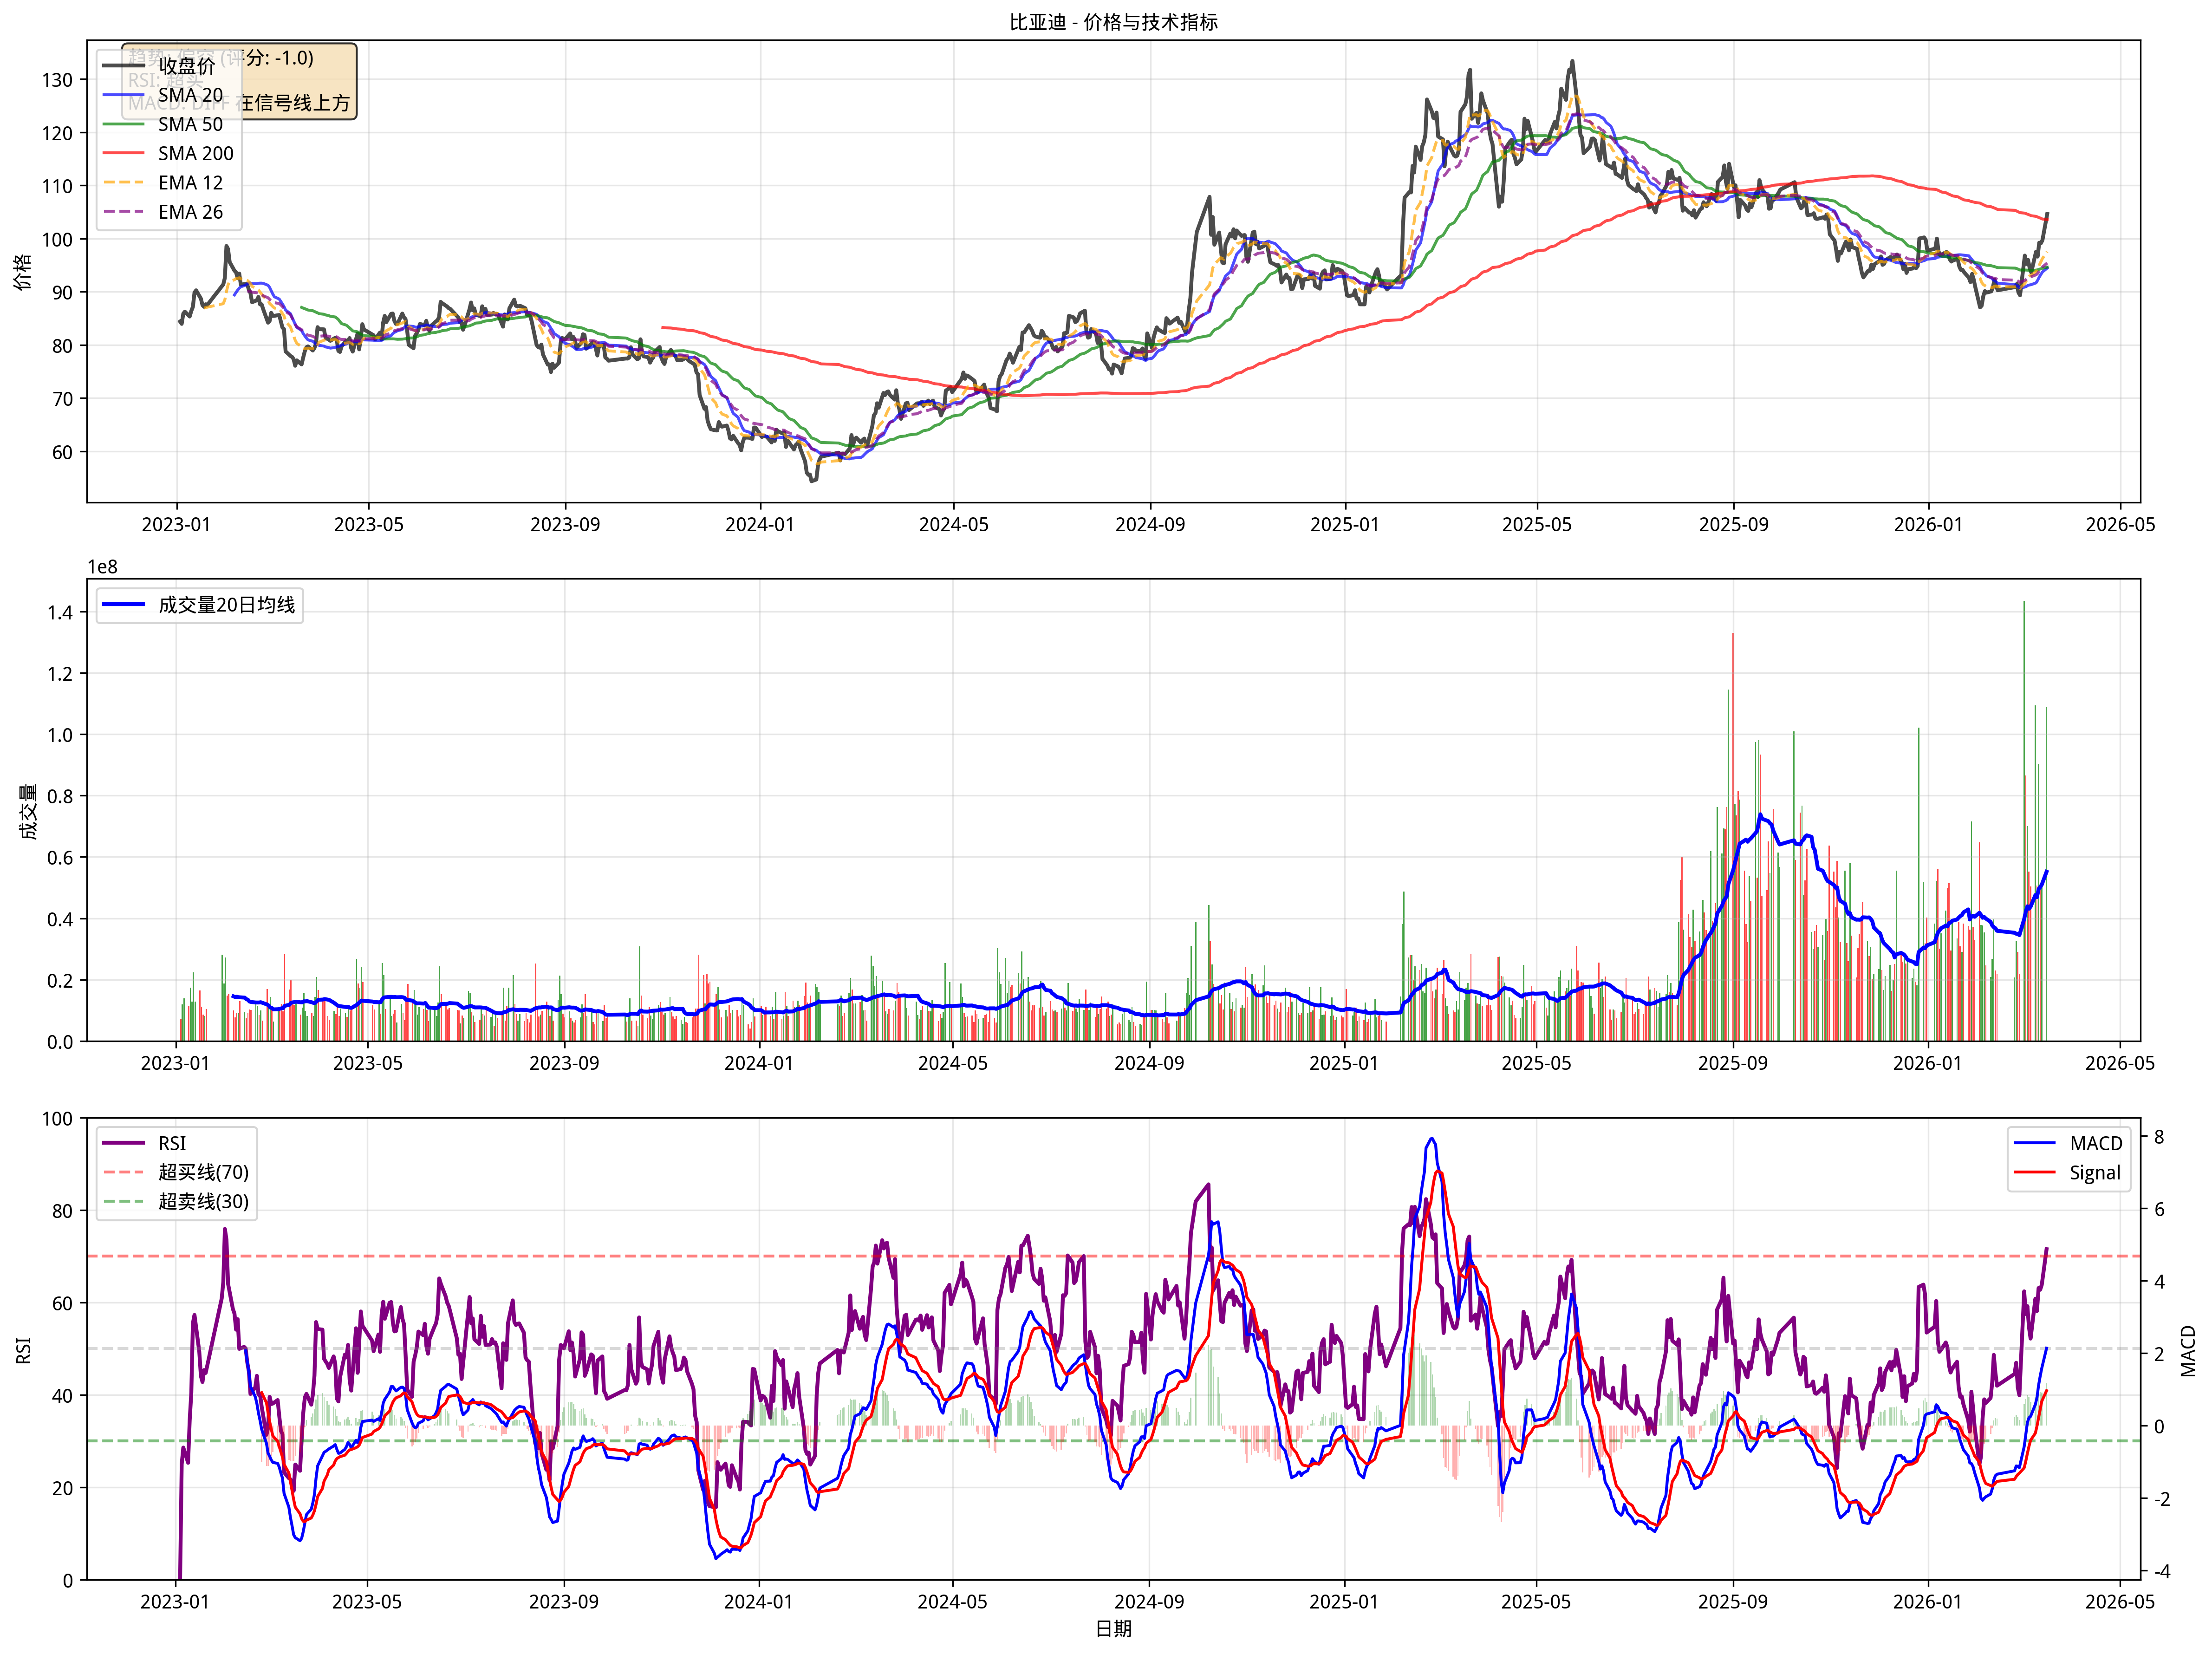This screenshot has width=2212, height=1654.
Task: Click the SMA 20 legend entry
Action: point(190,95)
